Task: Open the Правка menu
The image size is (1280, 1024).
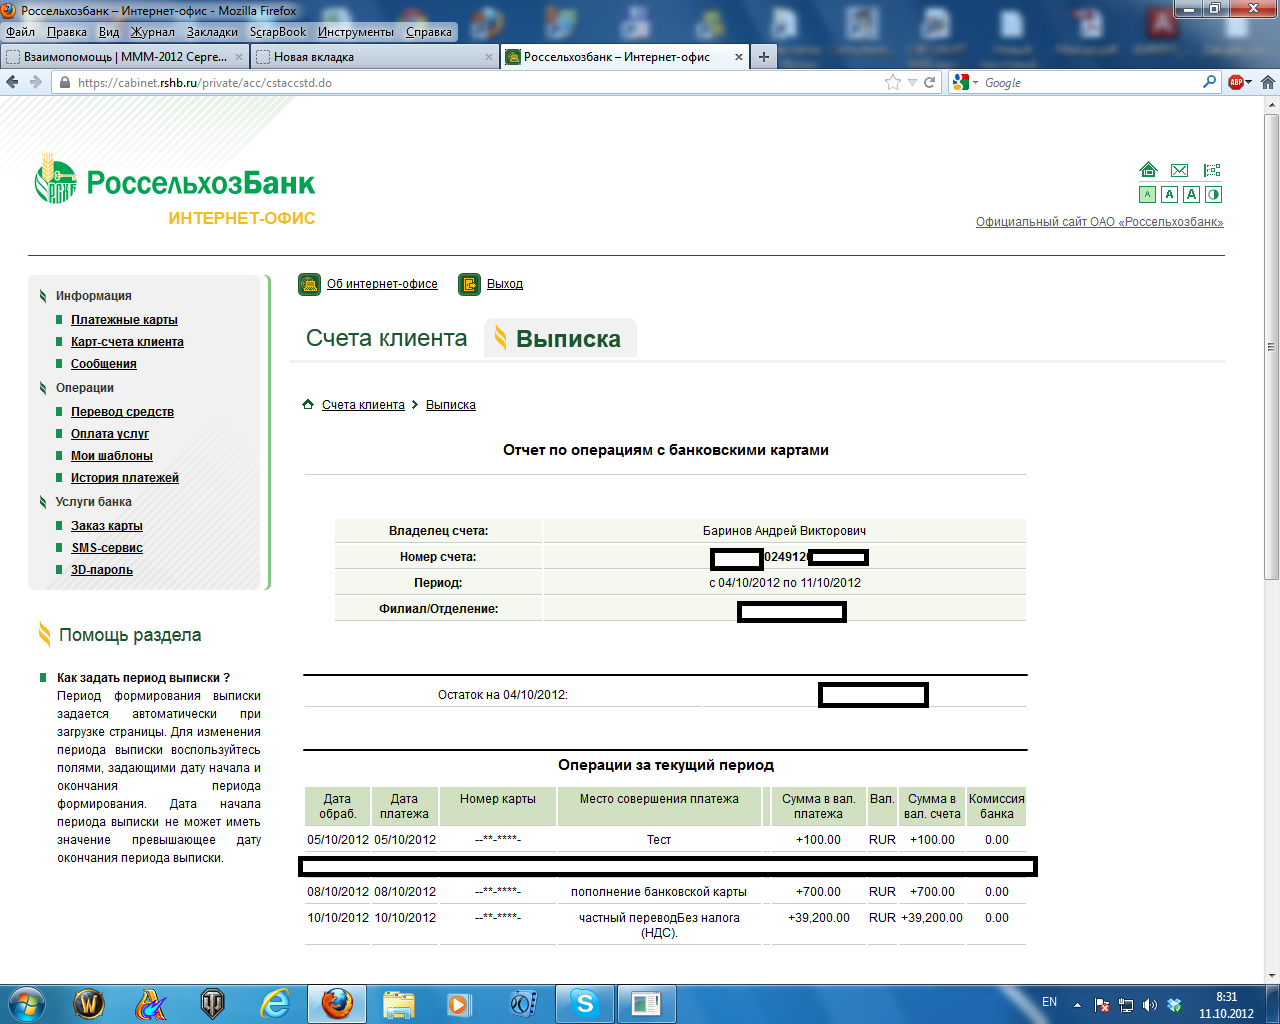Action: [x=67, y=32]
